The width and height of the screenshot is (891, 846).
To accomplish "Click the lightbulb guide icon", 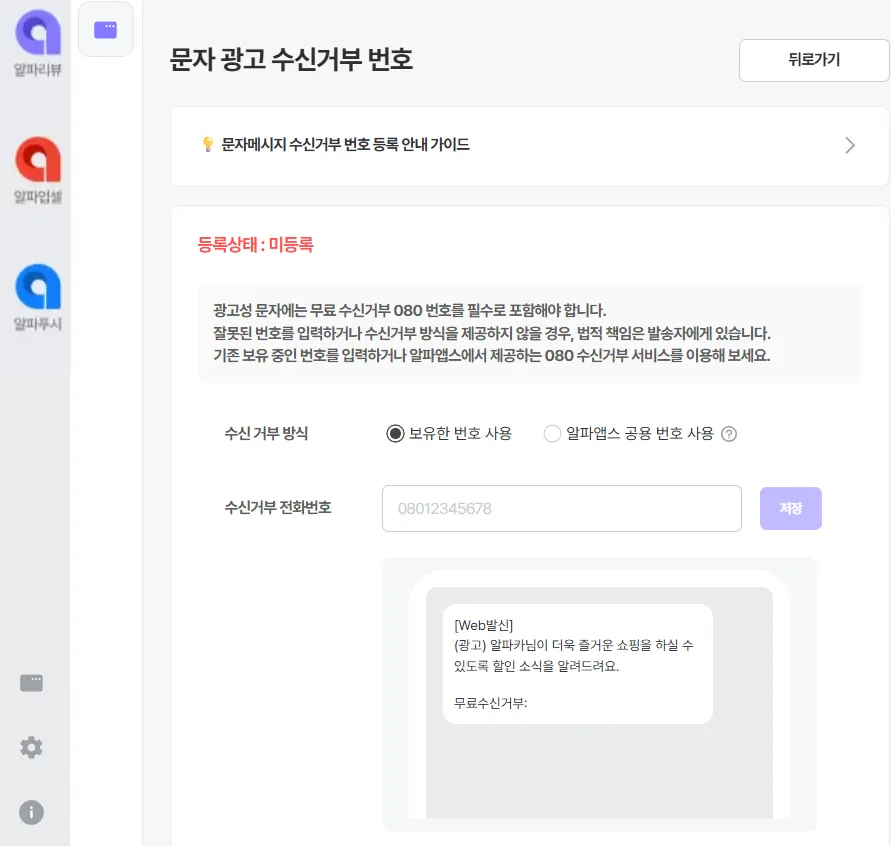I will point(208,144).
